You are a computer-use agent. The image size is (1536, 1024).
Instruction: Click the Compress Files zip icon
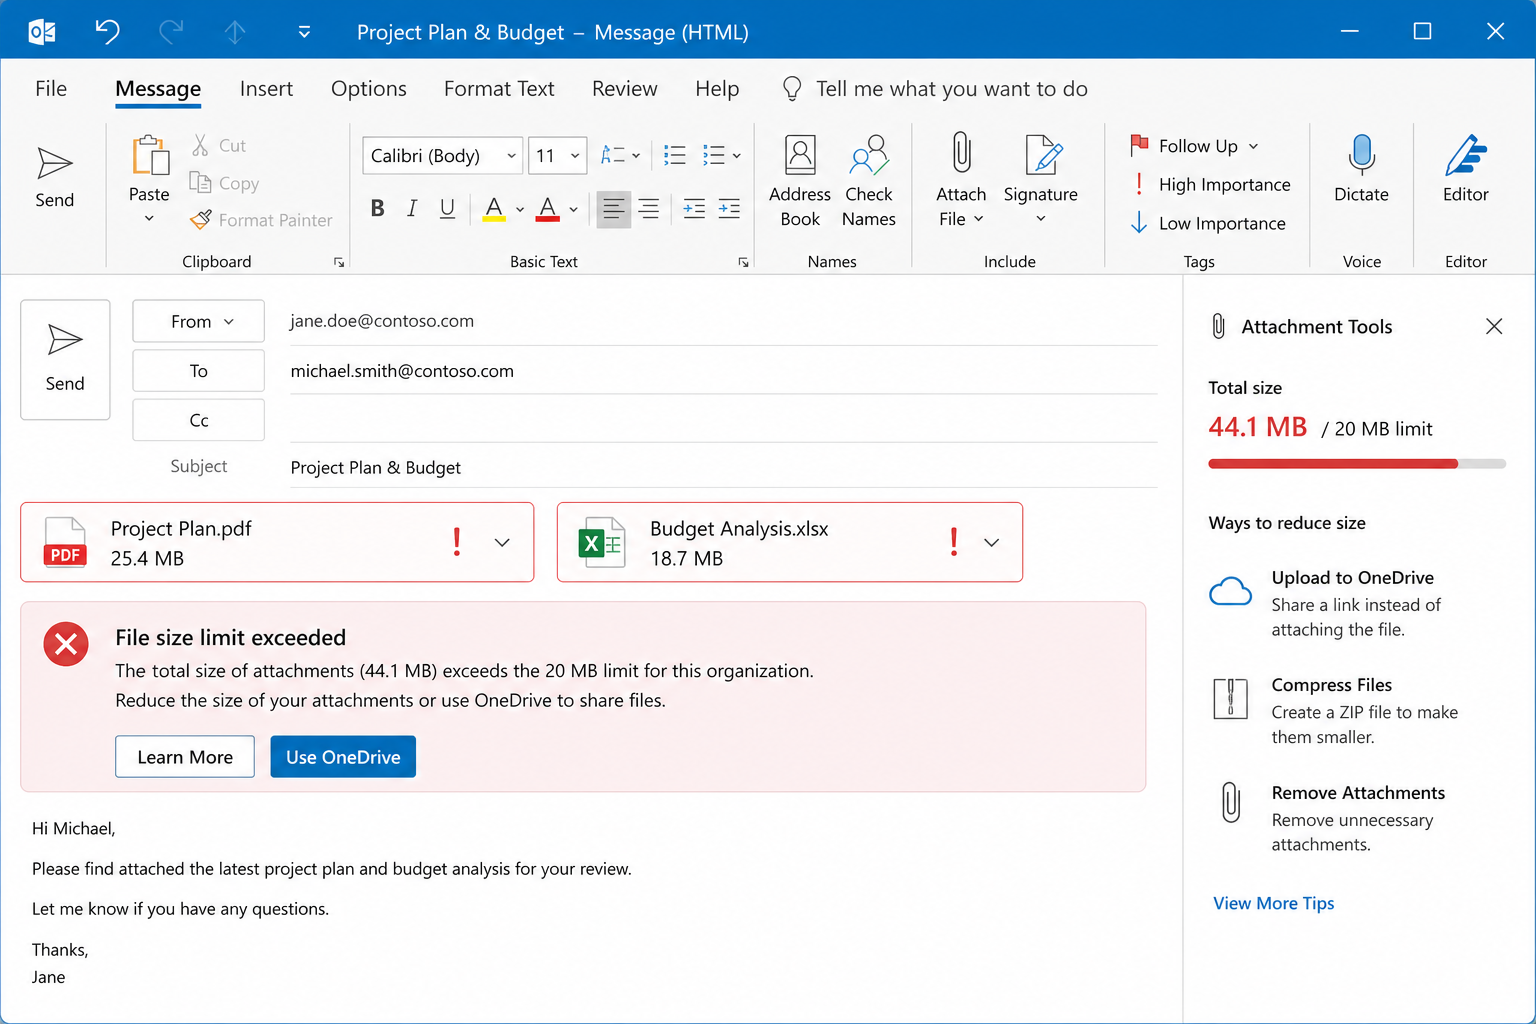coord(1230,698)
